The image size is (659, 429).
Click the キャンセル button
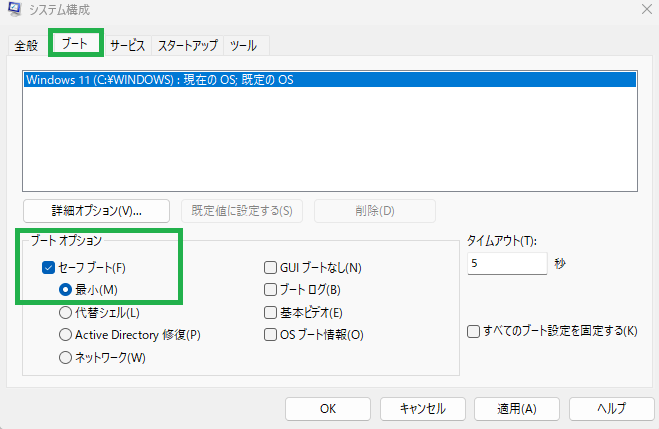[423, 409]
